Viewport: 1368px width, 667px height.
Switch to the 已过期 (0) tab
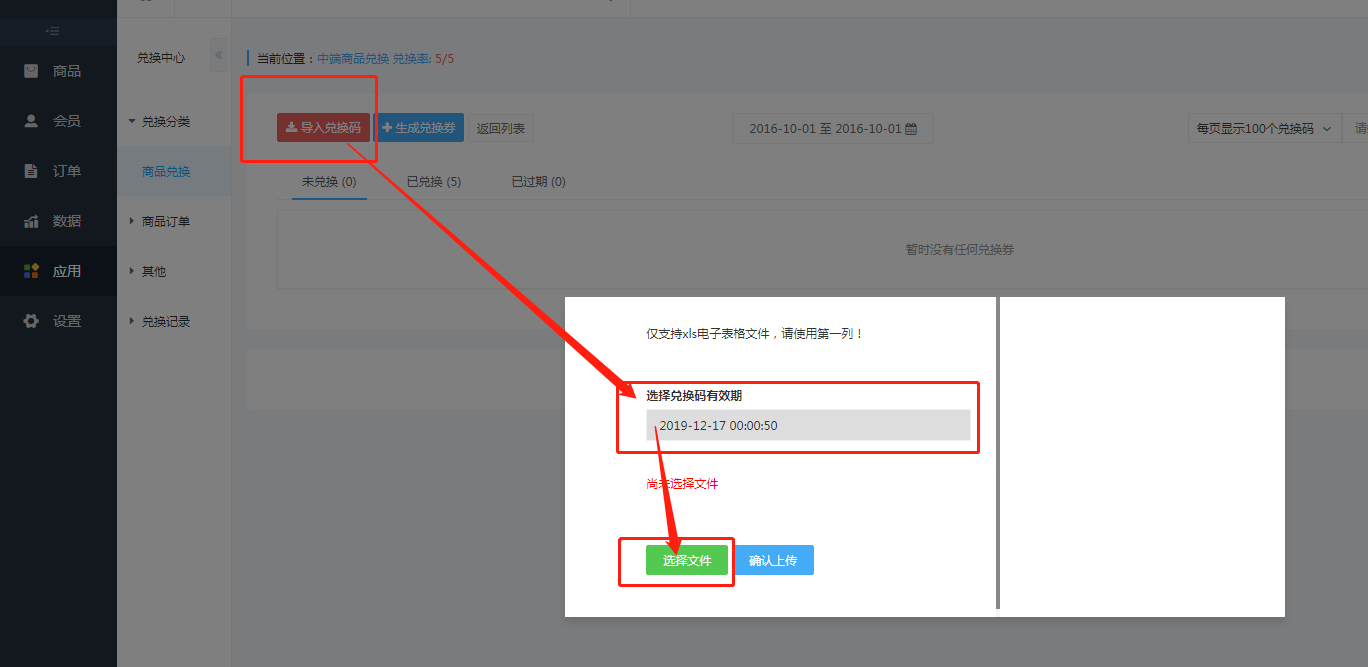[538, 182]
